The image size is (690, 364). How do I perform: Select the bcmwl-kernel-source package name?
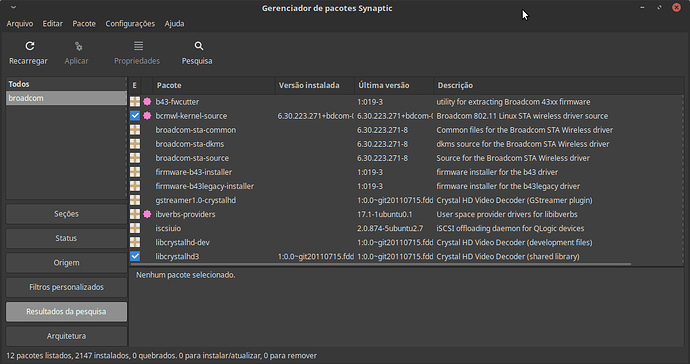pos(191,116)
